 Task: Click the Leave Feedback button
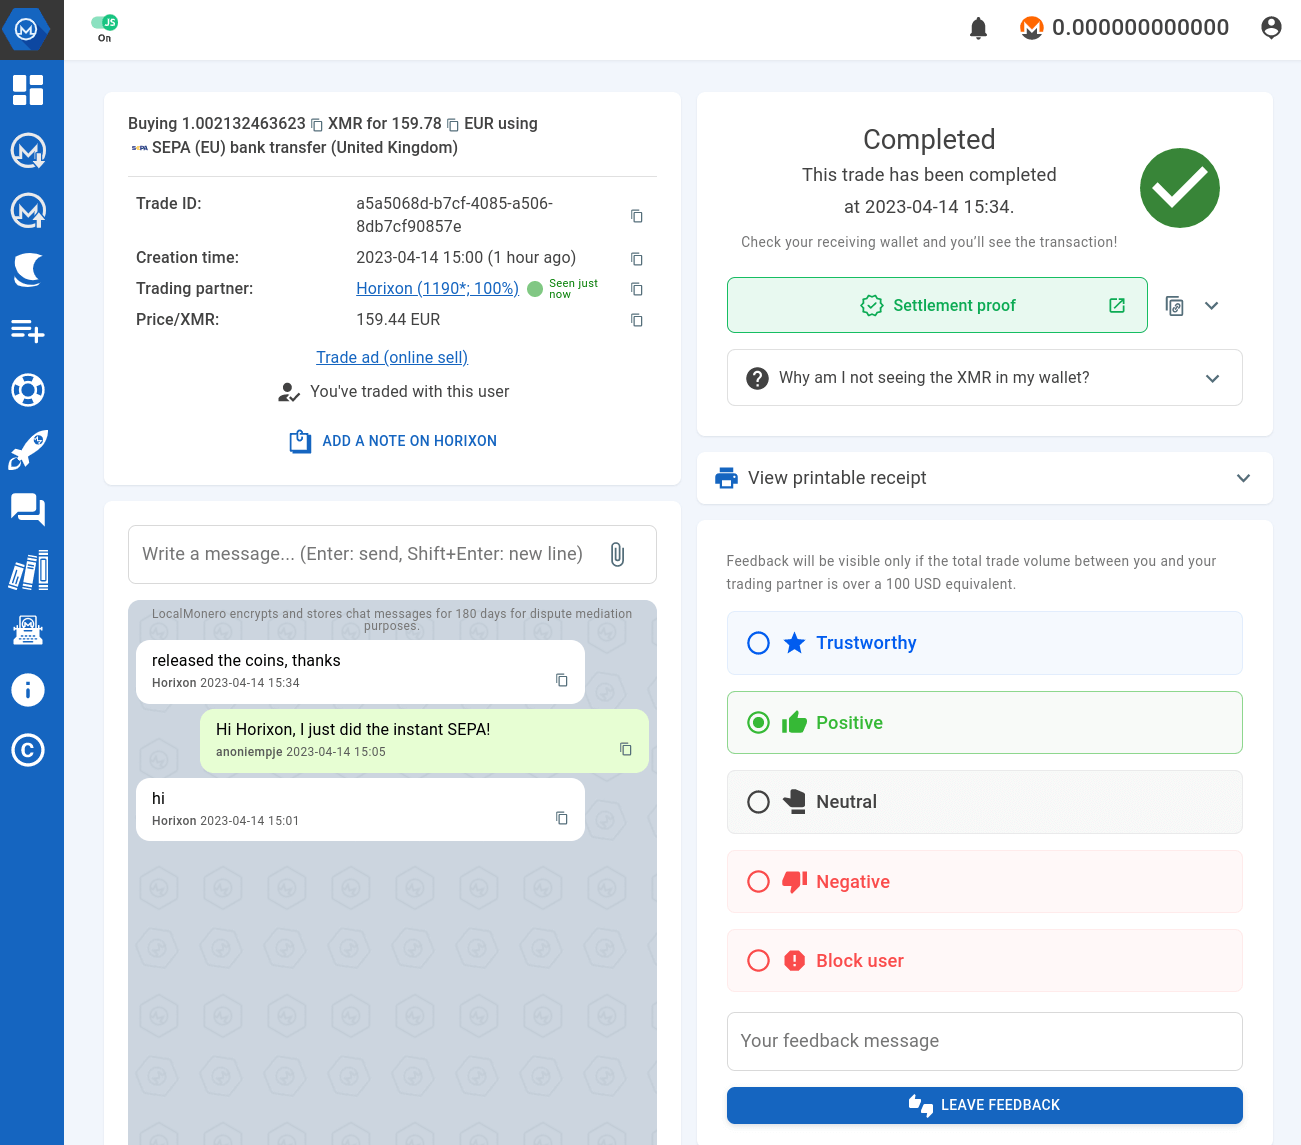[984, 1105]
